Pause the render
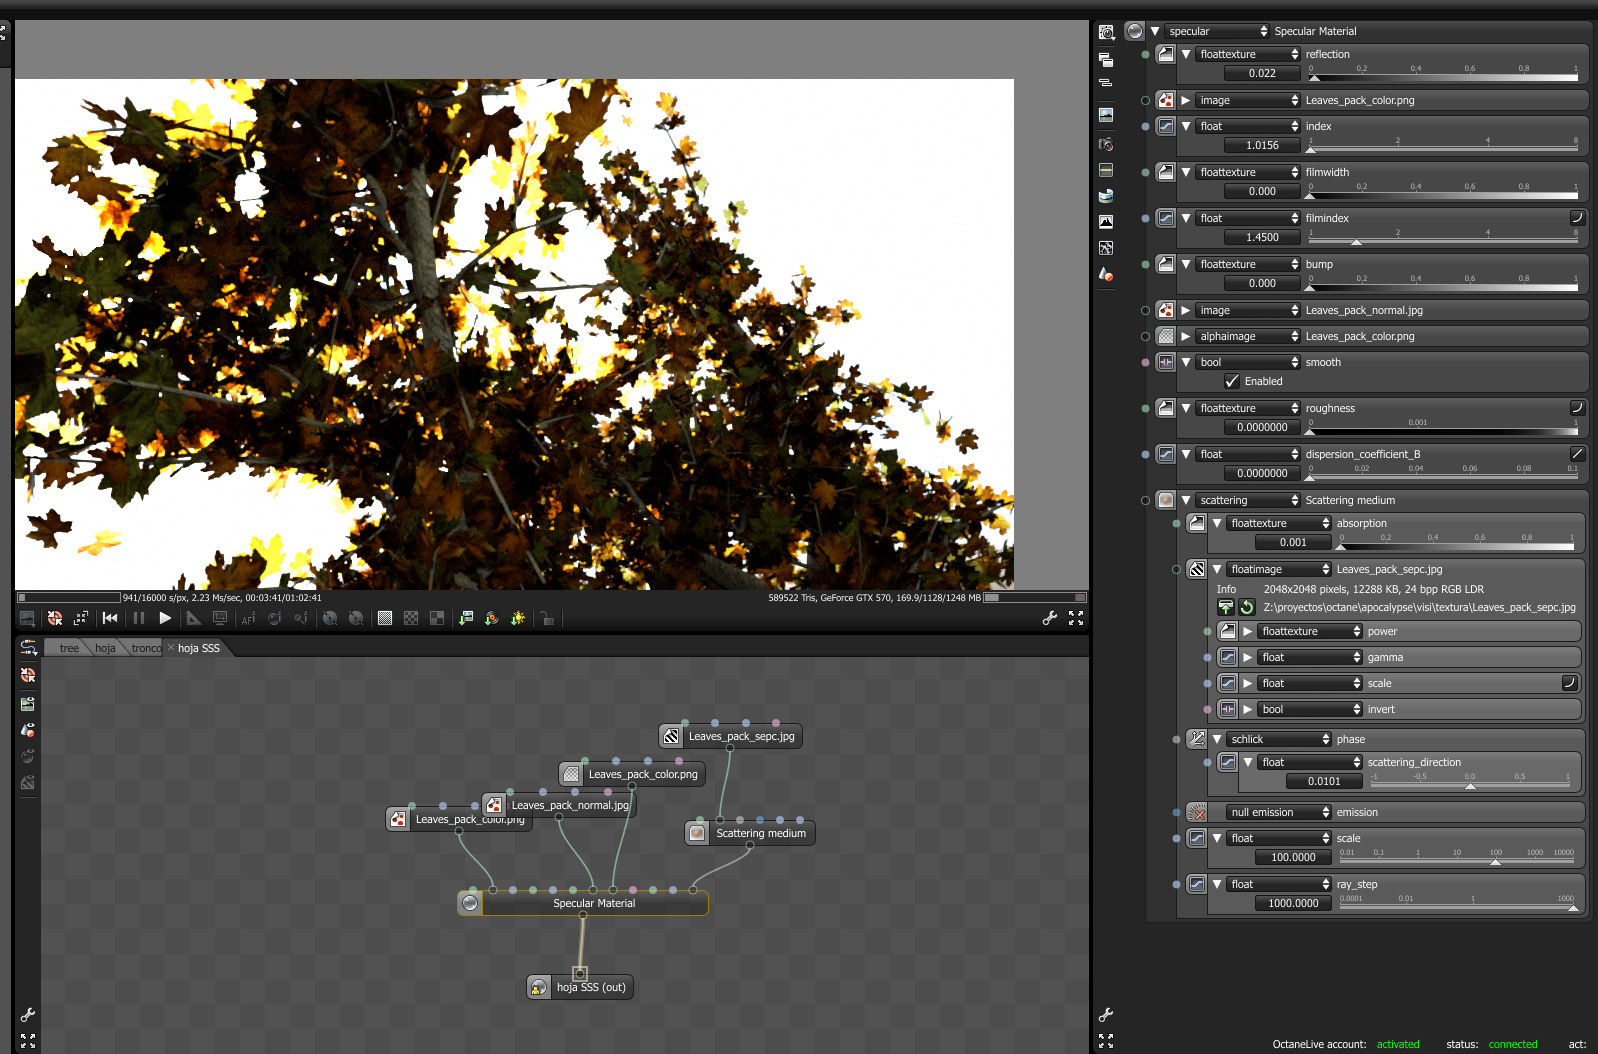 [138, 618]
